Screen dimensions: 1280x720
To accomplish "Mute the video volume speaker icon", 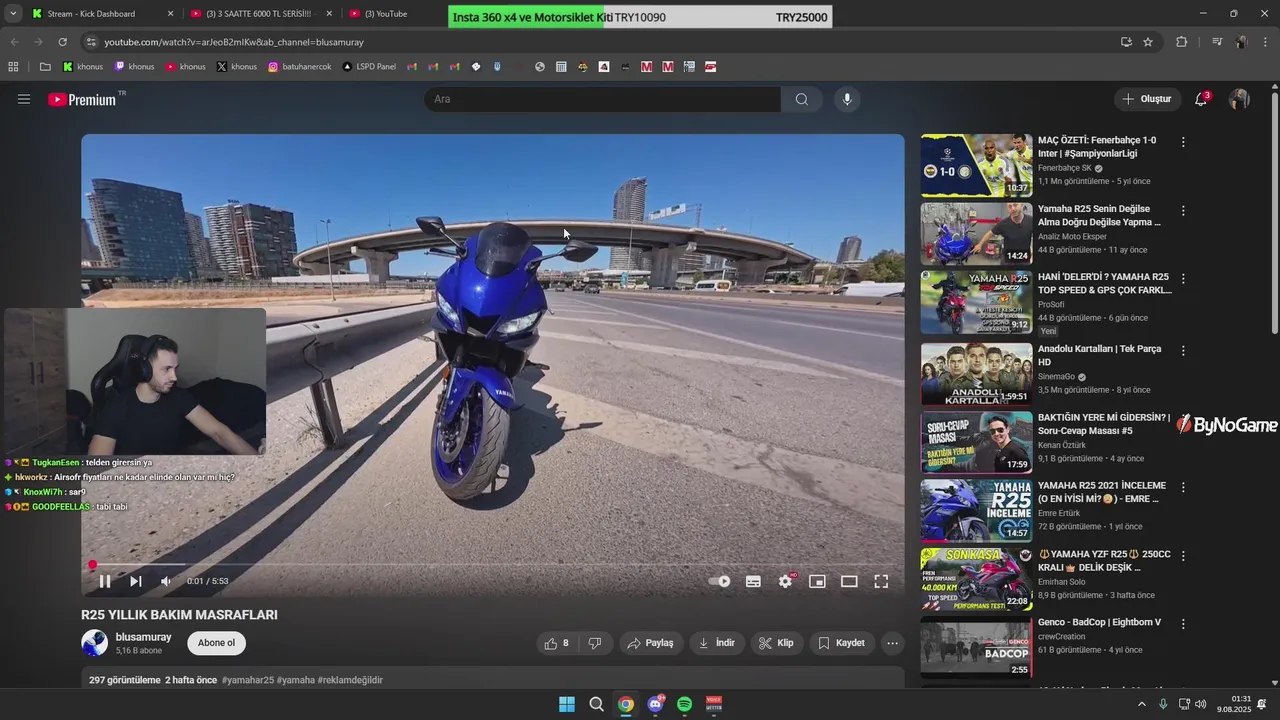I will pyautogui.click(x=166, y=581).
